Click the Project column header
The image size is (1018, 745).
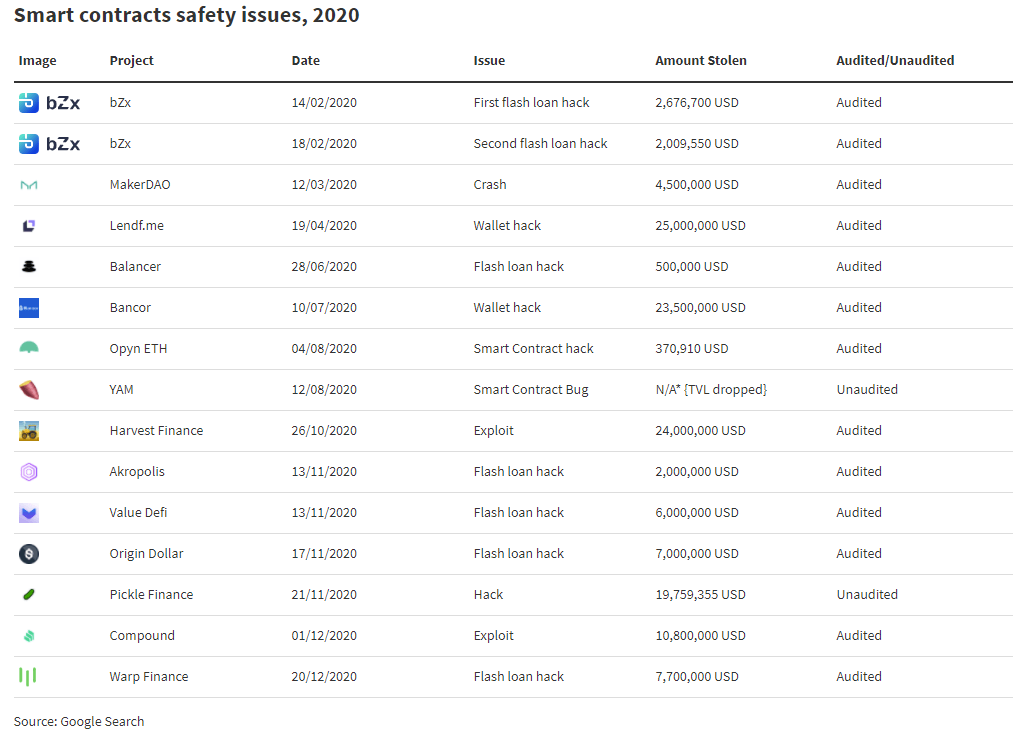click(131, 60)
